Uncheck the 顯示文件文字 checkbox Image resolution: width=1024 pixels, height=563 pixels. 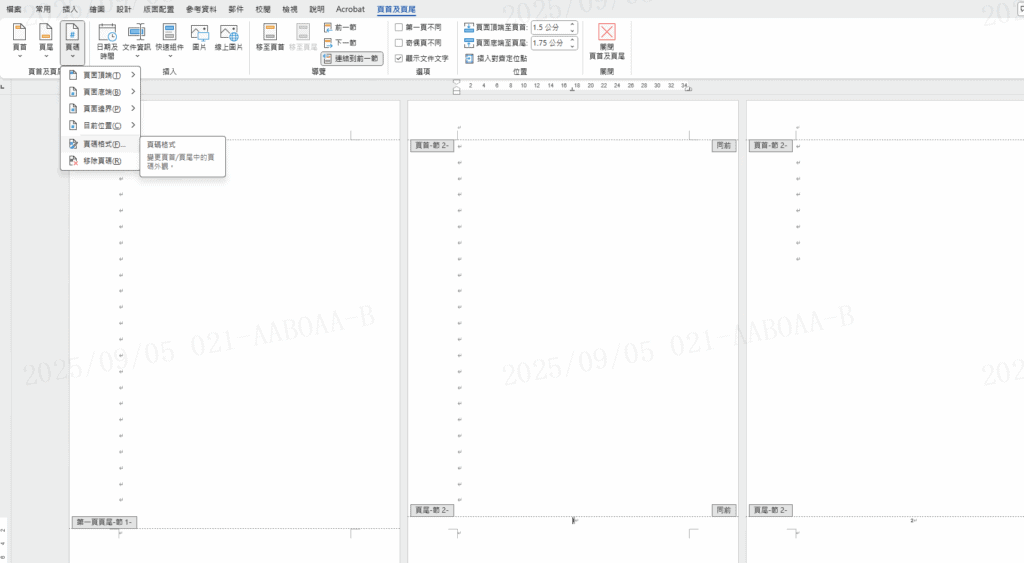coord(399,58)
